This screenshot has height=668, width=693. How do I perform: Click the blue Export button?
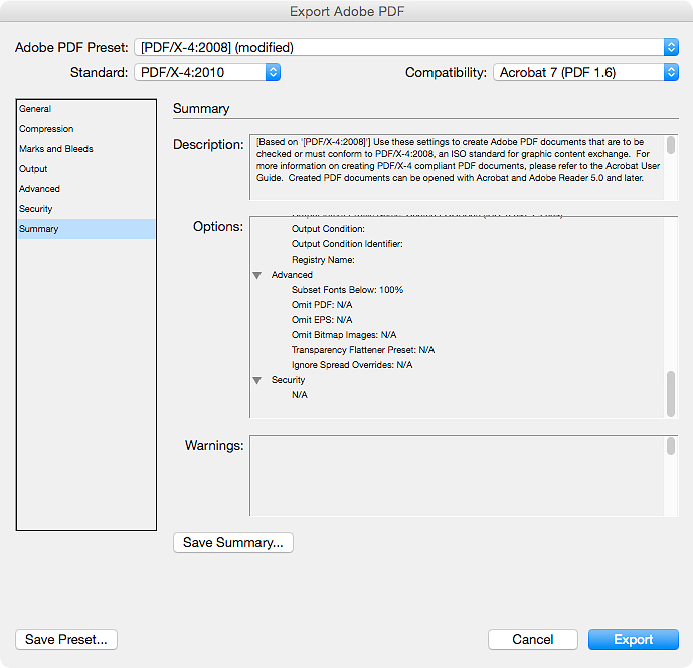coord(633,639)
